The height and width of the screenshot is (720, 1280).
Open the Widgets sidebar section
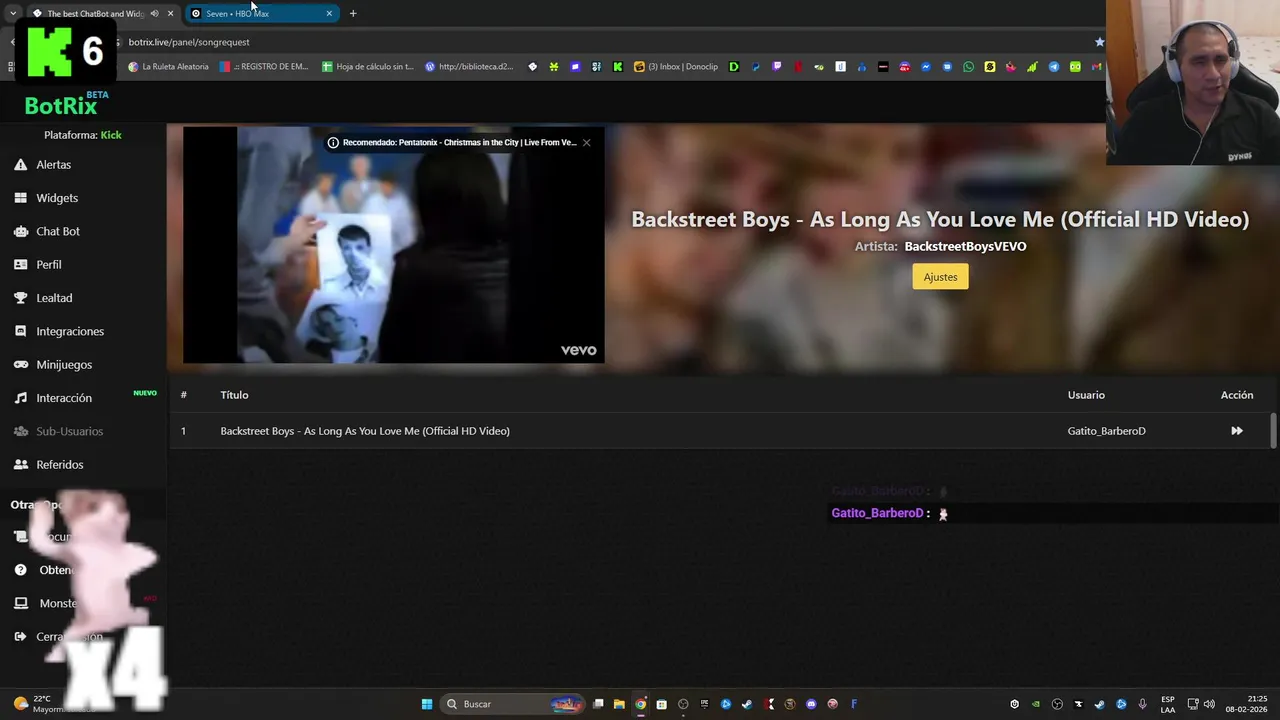57,198
